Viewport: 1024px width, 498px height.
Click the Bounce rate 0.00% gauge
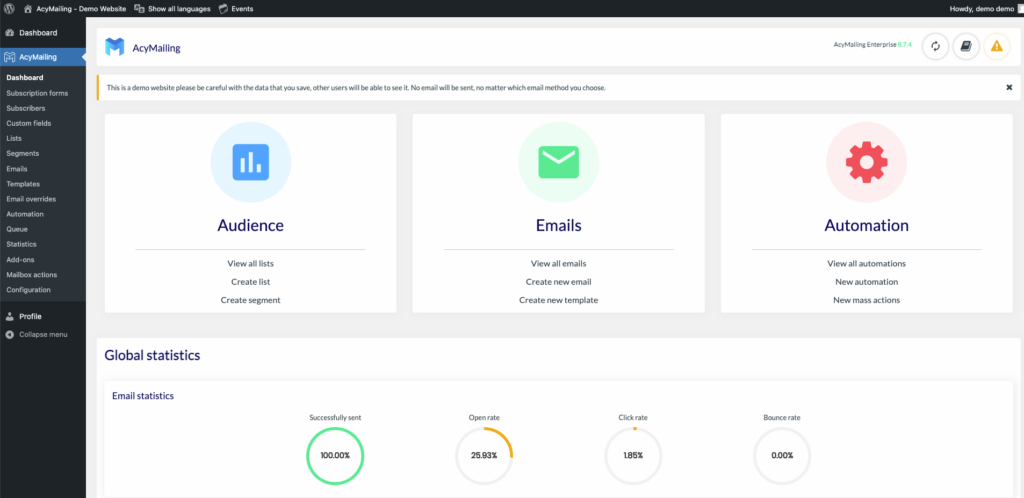[782, 456]
